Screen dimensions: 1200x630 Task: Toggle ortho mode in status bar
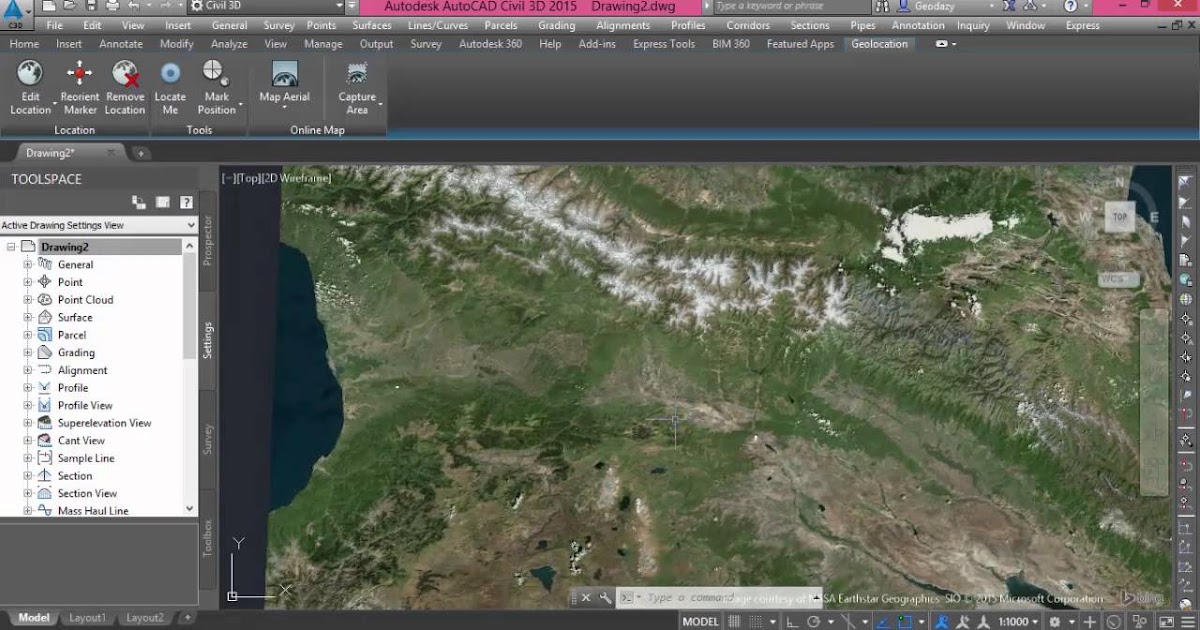point(792,621)
